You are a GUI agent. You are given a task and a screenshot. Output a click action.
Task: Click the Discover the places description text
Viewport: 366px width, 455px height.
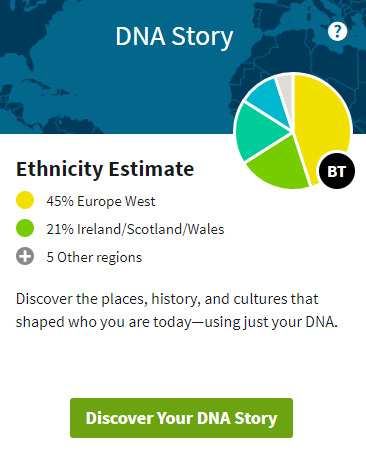point(177,310)
